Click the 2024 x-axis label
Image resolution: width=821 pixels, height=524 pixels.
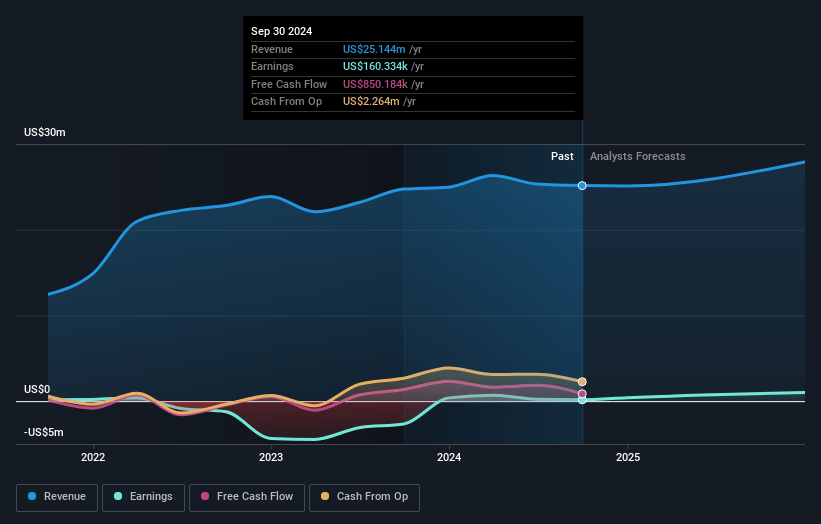449,457
